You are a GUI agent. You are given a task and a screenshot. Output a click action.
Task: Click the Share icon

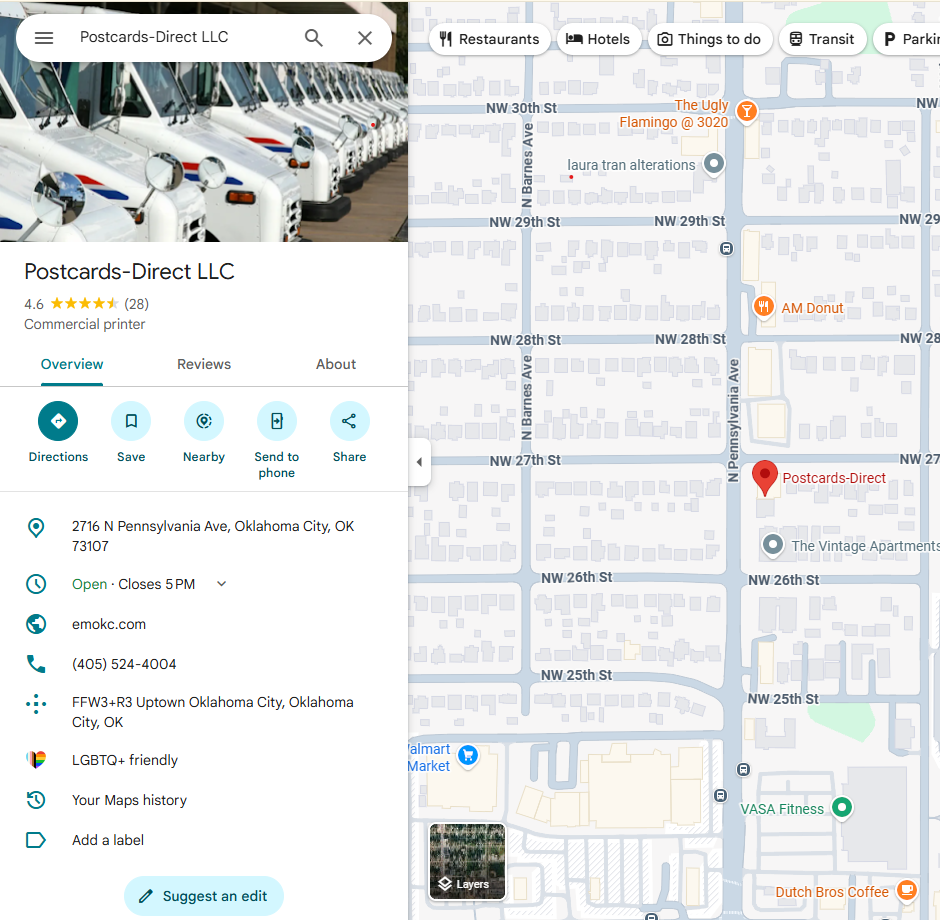click(x=350, y=421)
